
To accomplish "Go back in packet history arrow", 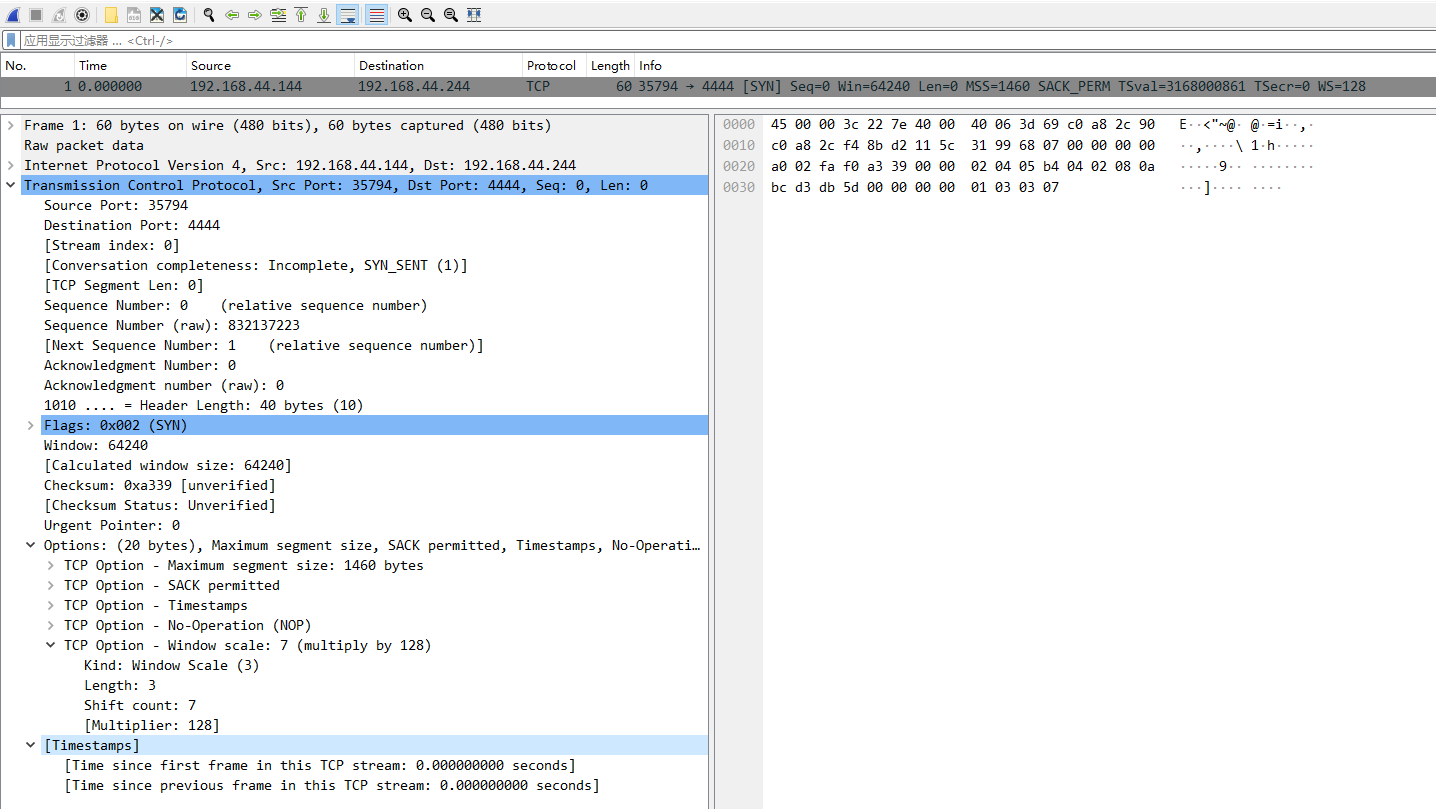I will point(232,15).
